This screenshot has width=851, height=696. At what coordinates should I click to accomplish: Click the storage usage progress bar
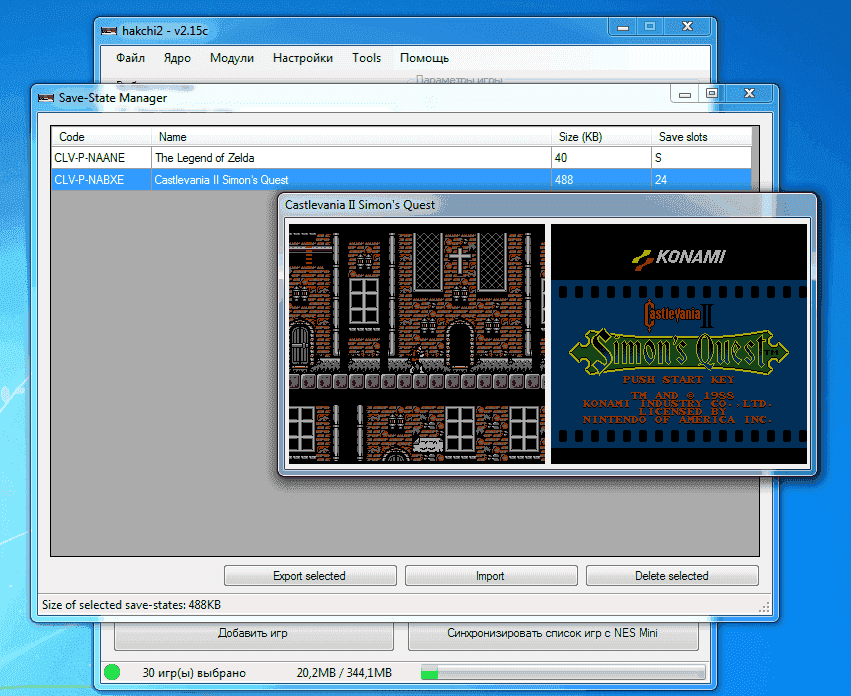coord(563,673)
